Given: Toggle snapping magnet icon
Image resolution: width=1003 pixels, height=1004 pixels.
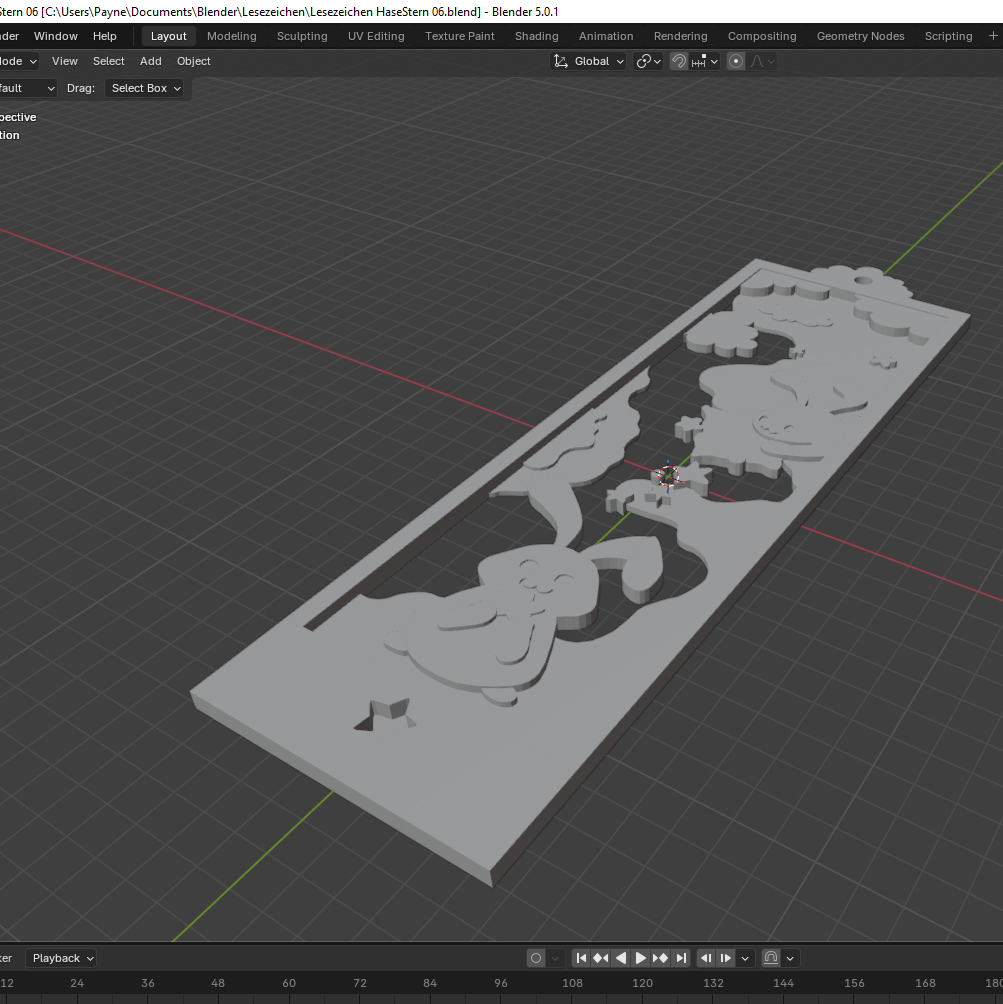Looking at the screenshot, I should click(679, 61).
